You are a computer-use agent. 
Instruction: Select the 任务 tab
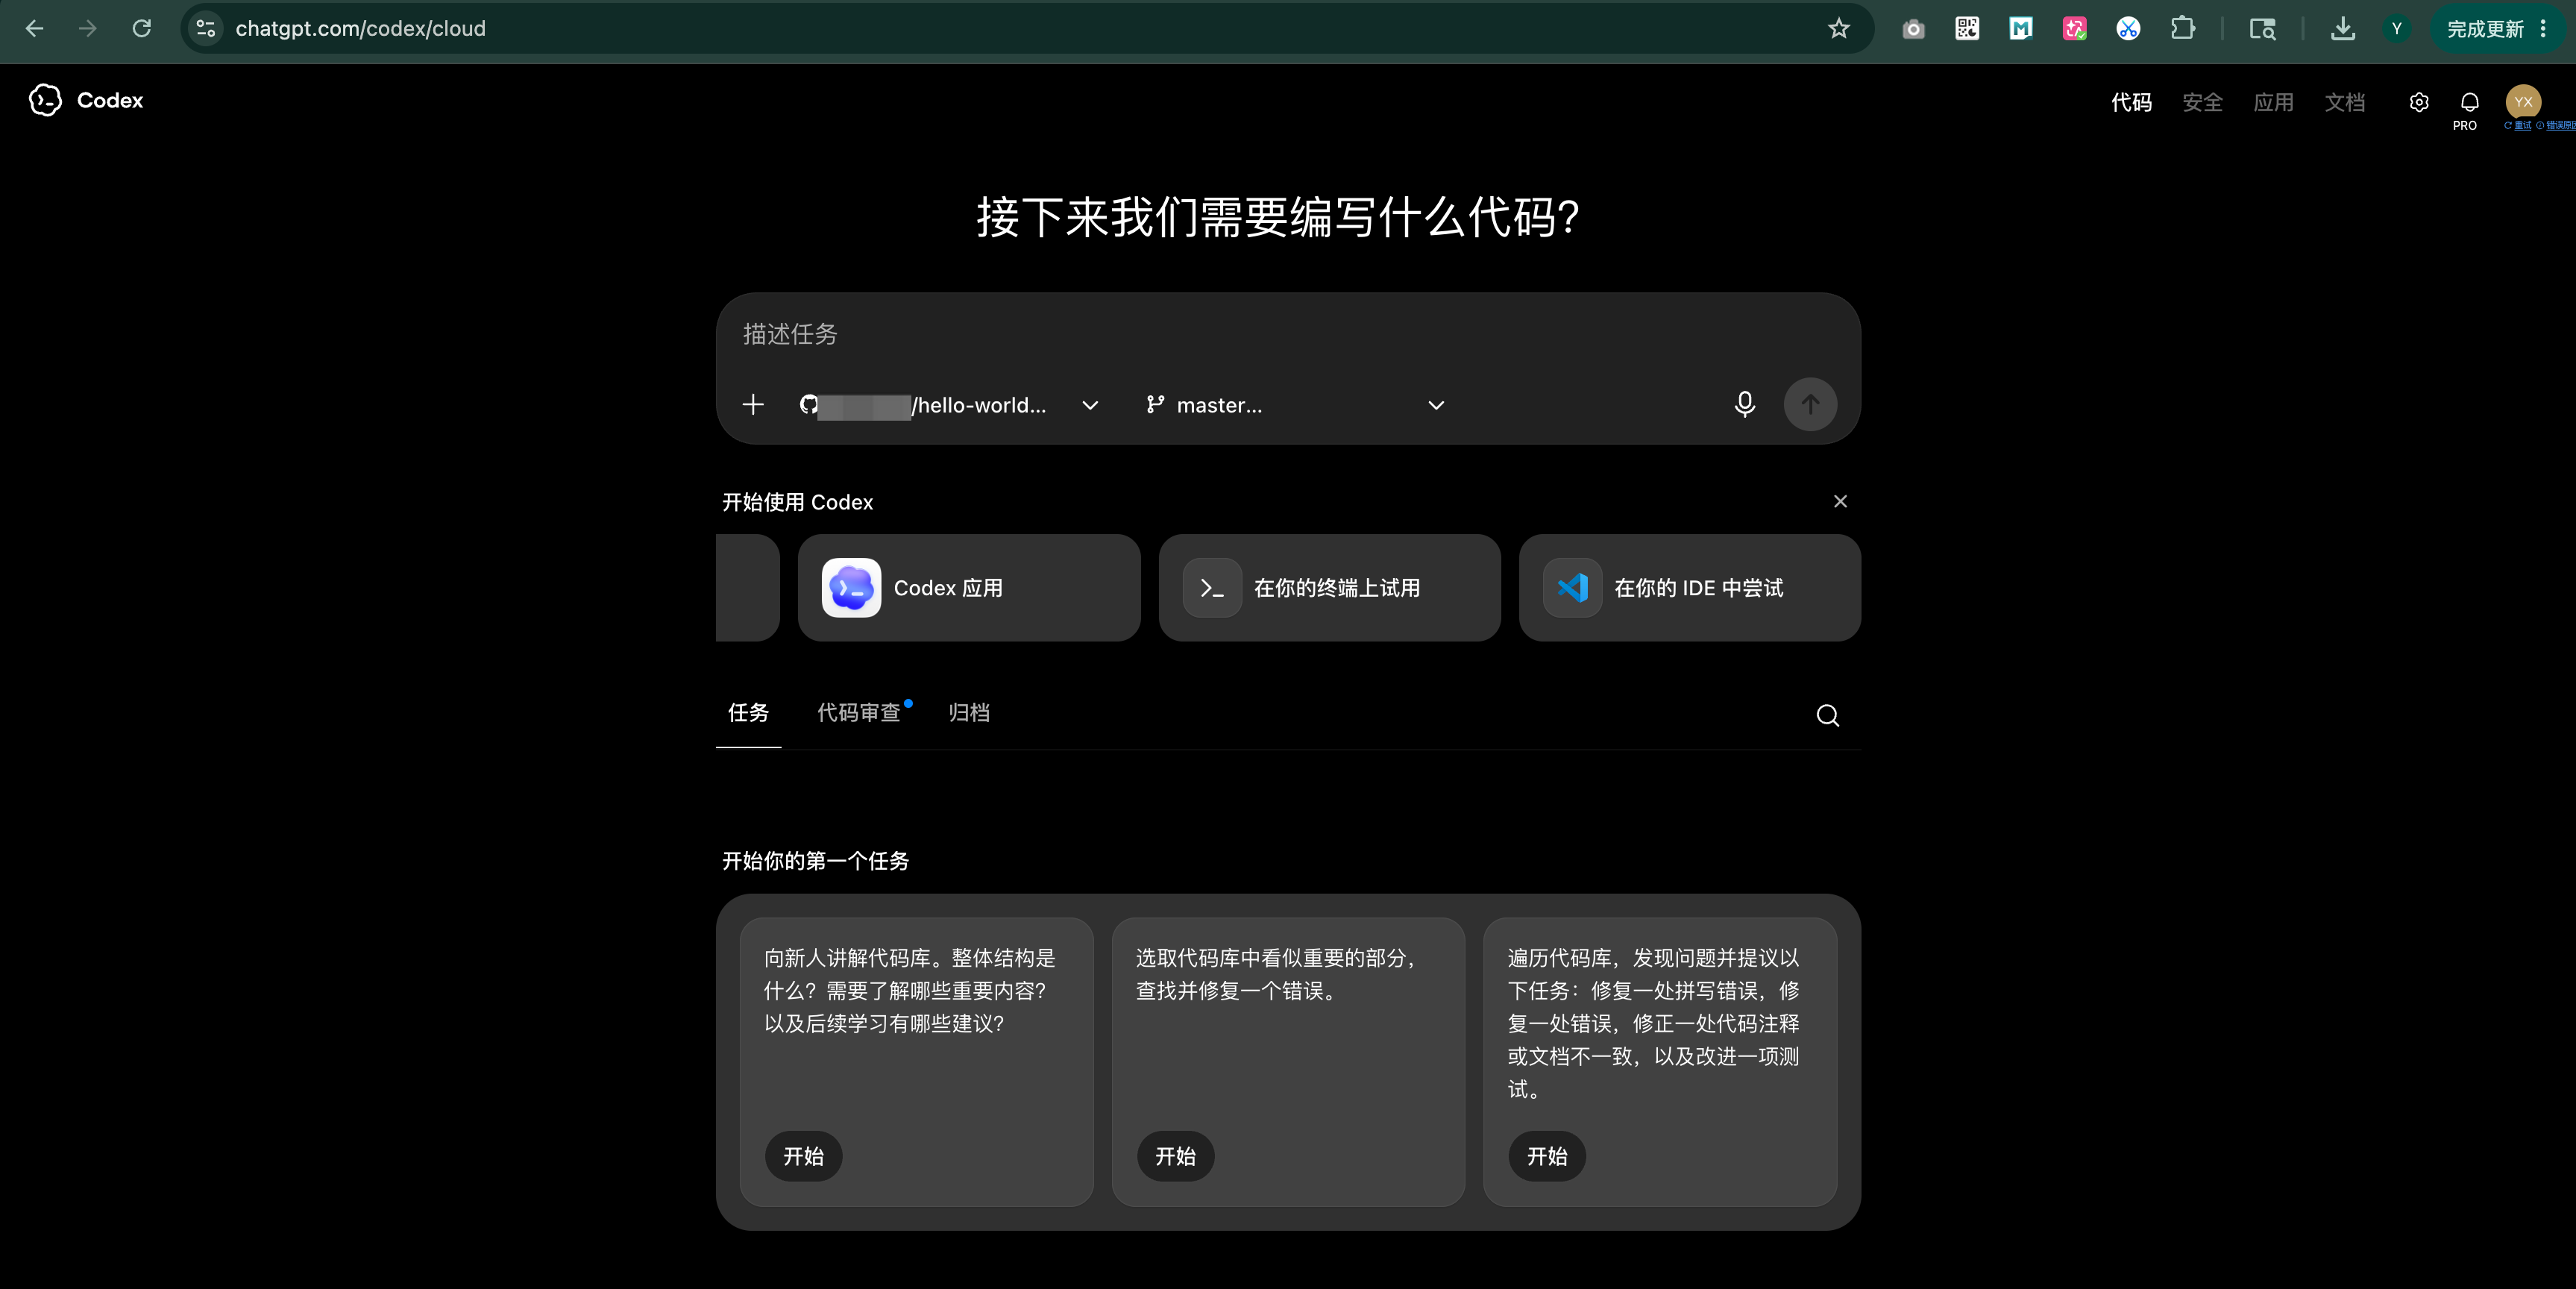[748, 713]
